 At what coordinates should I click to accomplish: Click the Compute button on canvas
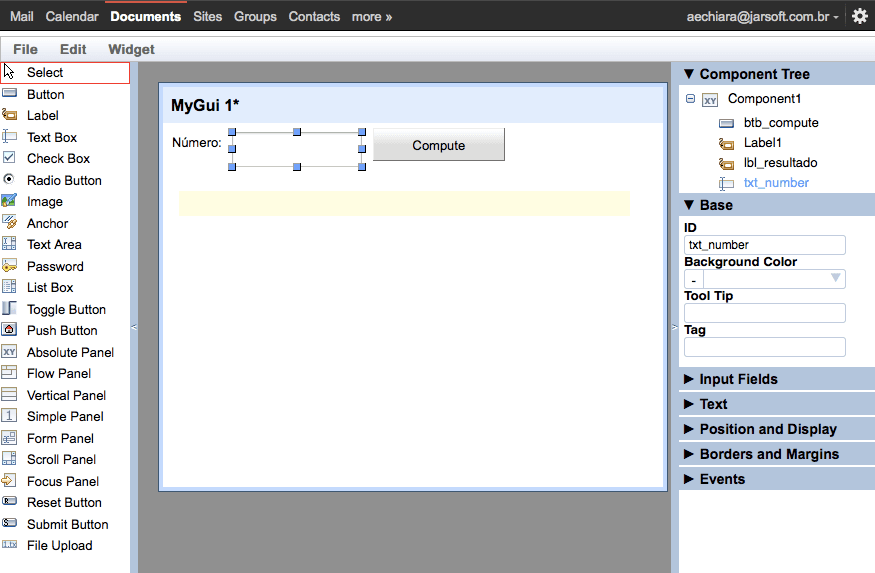[x=439, y=145]
